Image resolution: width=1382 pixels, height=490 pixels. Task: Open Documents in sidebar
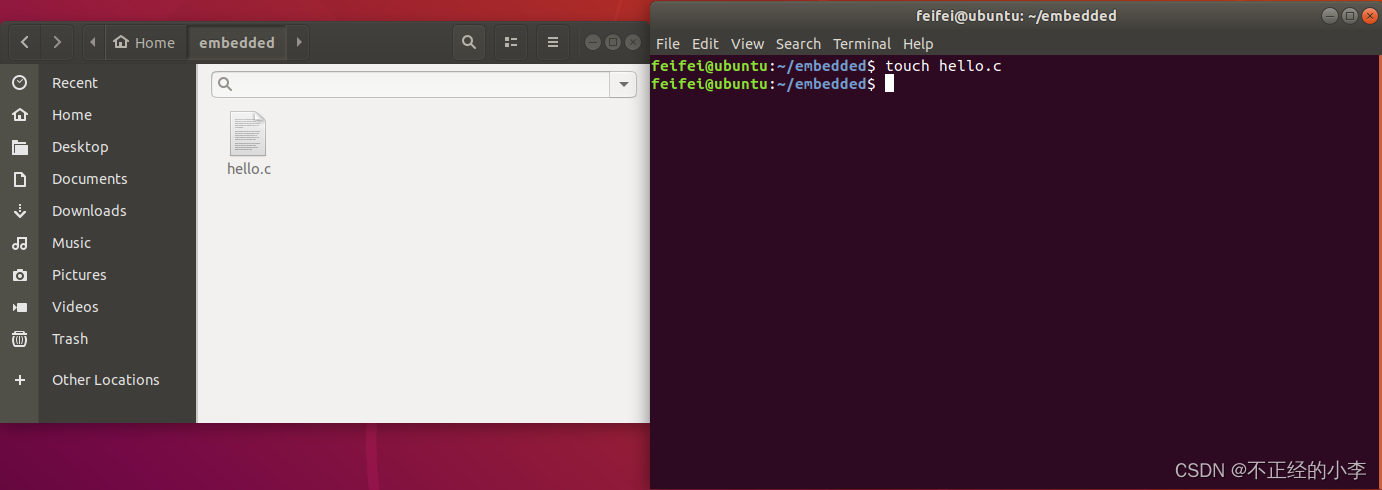(90, 179)
